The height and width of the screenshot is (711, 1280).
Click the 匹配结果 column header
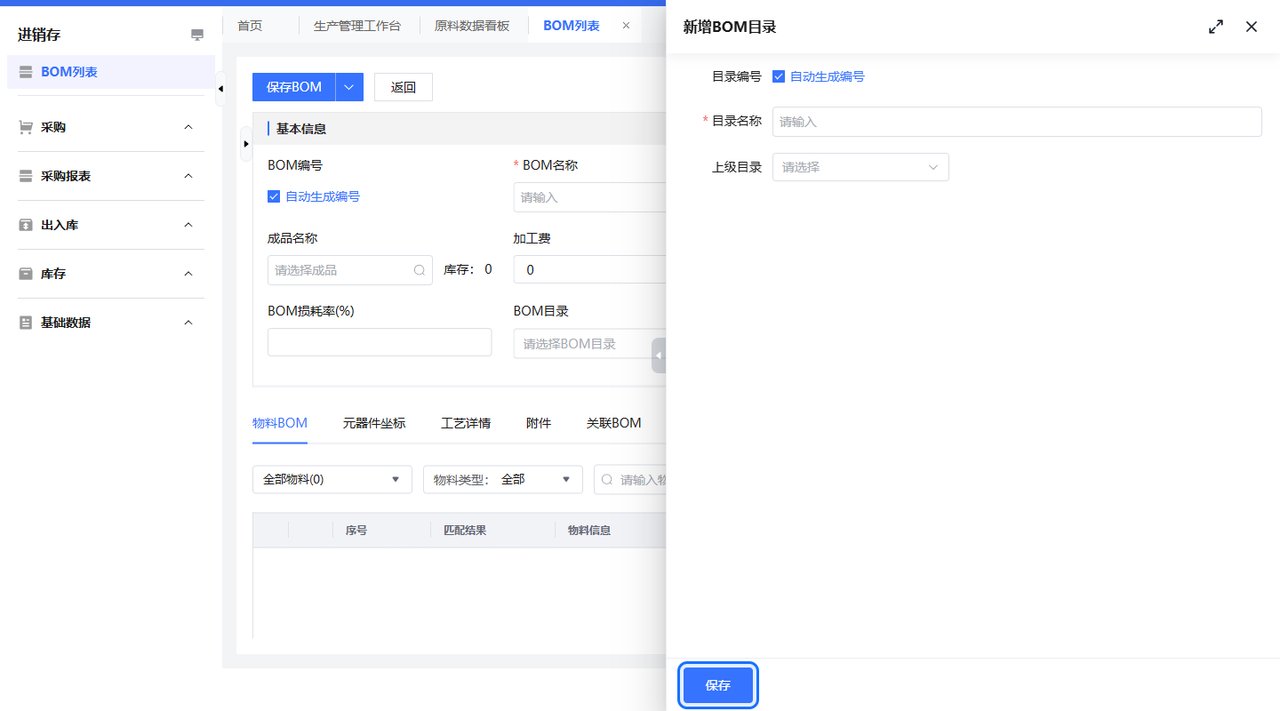point(465,530)
